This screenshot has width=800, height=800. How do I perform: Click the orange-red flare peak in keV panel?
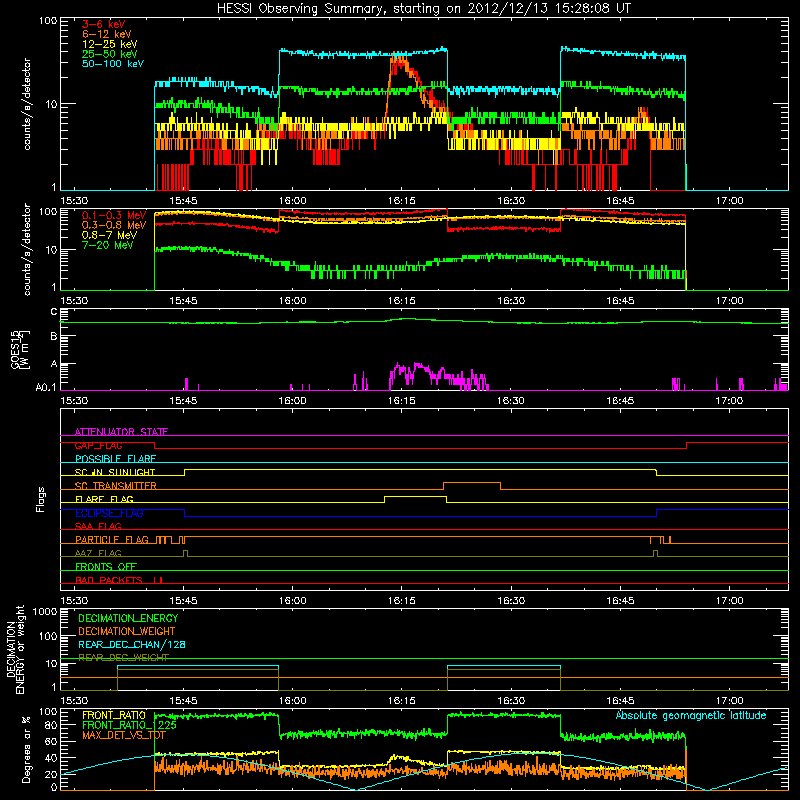pyautogui.click(x=399, y=62)
